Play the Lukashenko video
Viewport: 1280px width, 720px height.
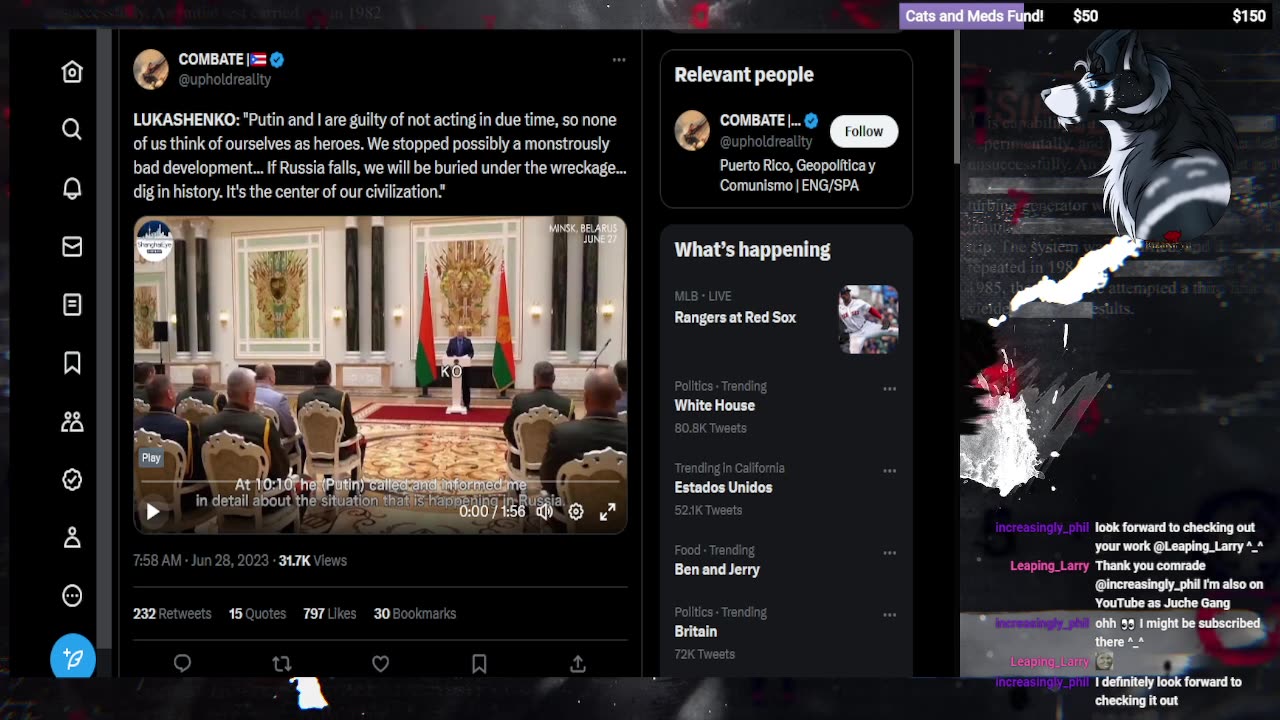[153, 512]
